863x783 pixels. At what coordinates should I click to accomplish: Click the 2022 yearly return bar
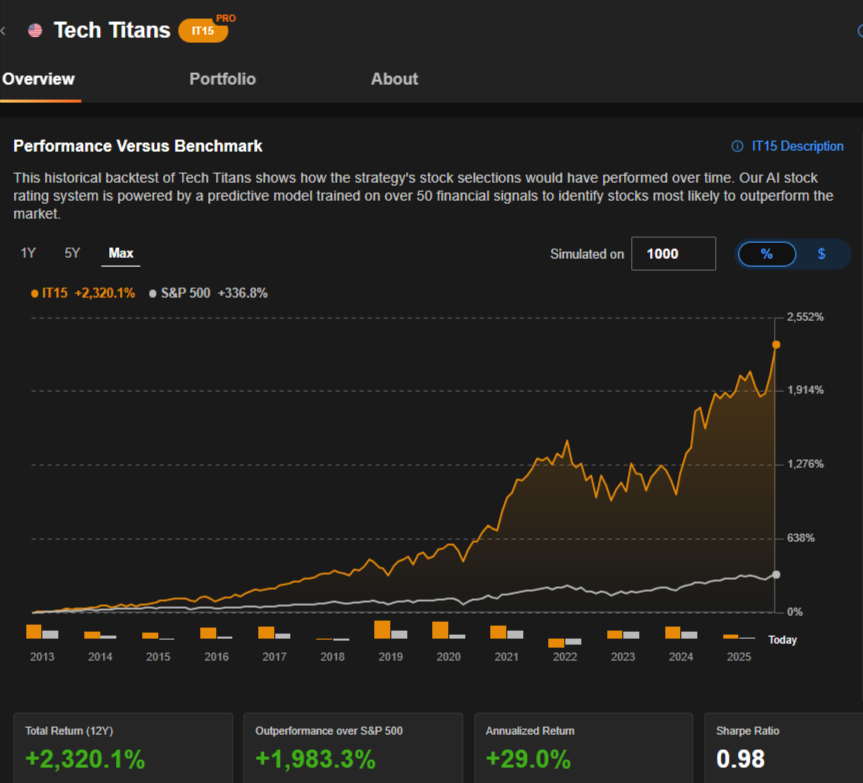556,642
